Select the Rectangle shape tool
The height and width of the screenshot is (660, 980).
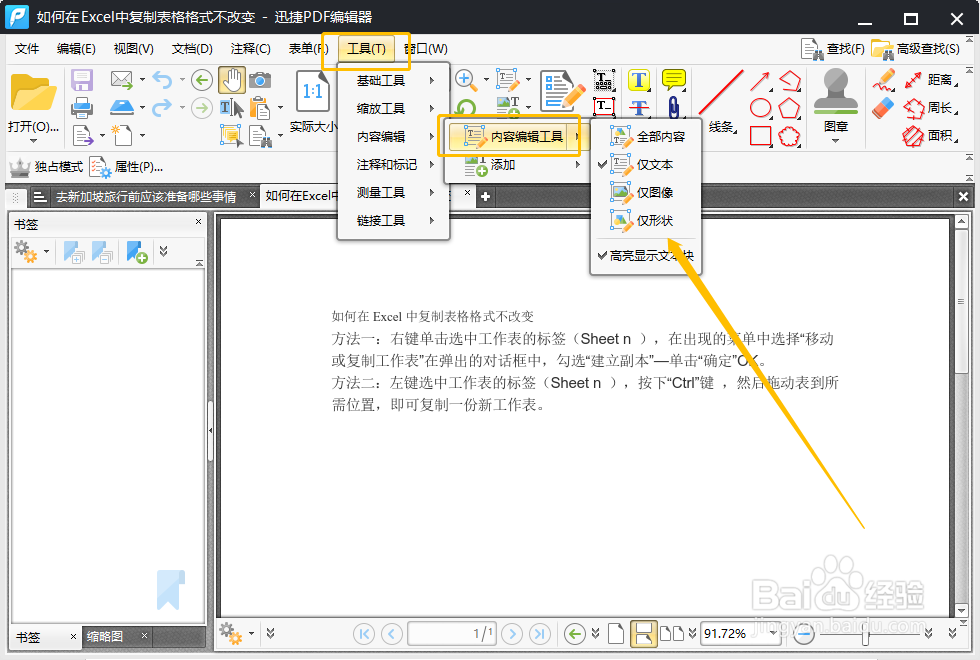pos(760,136)
